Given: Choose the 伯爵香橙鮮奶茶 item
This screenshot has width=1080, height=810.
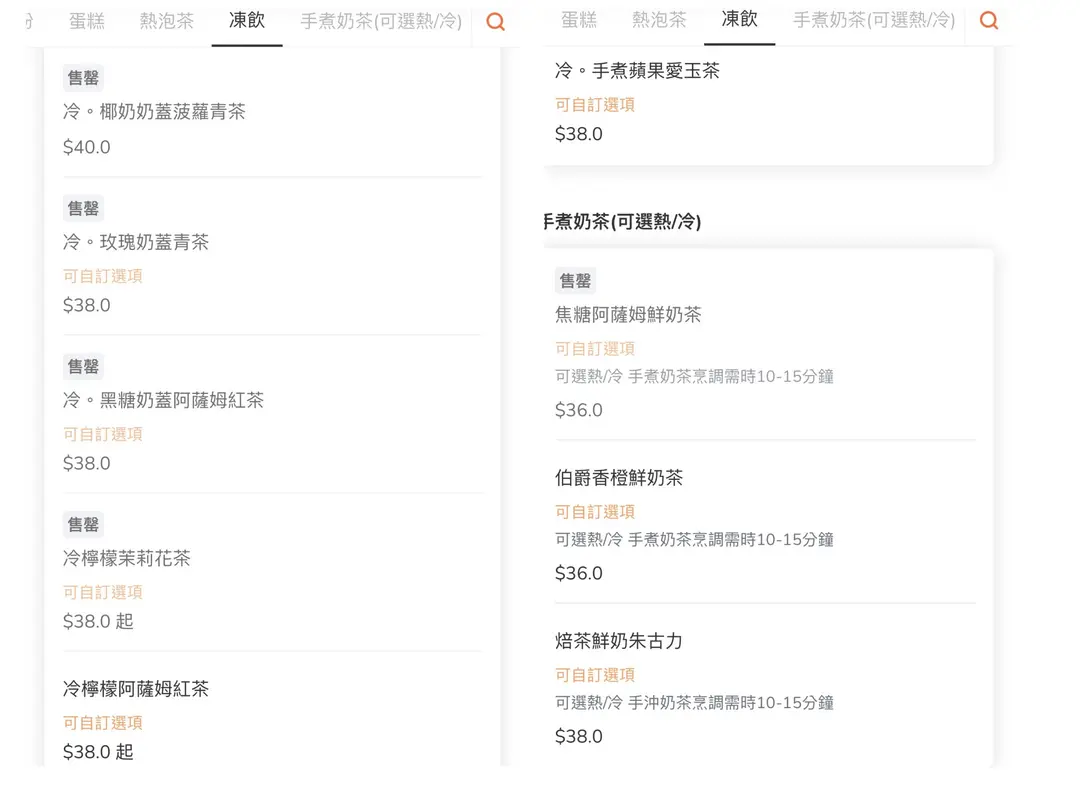Looking at the screenshot, I should coord(619,478).
